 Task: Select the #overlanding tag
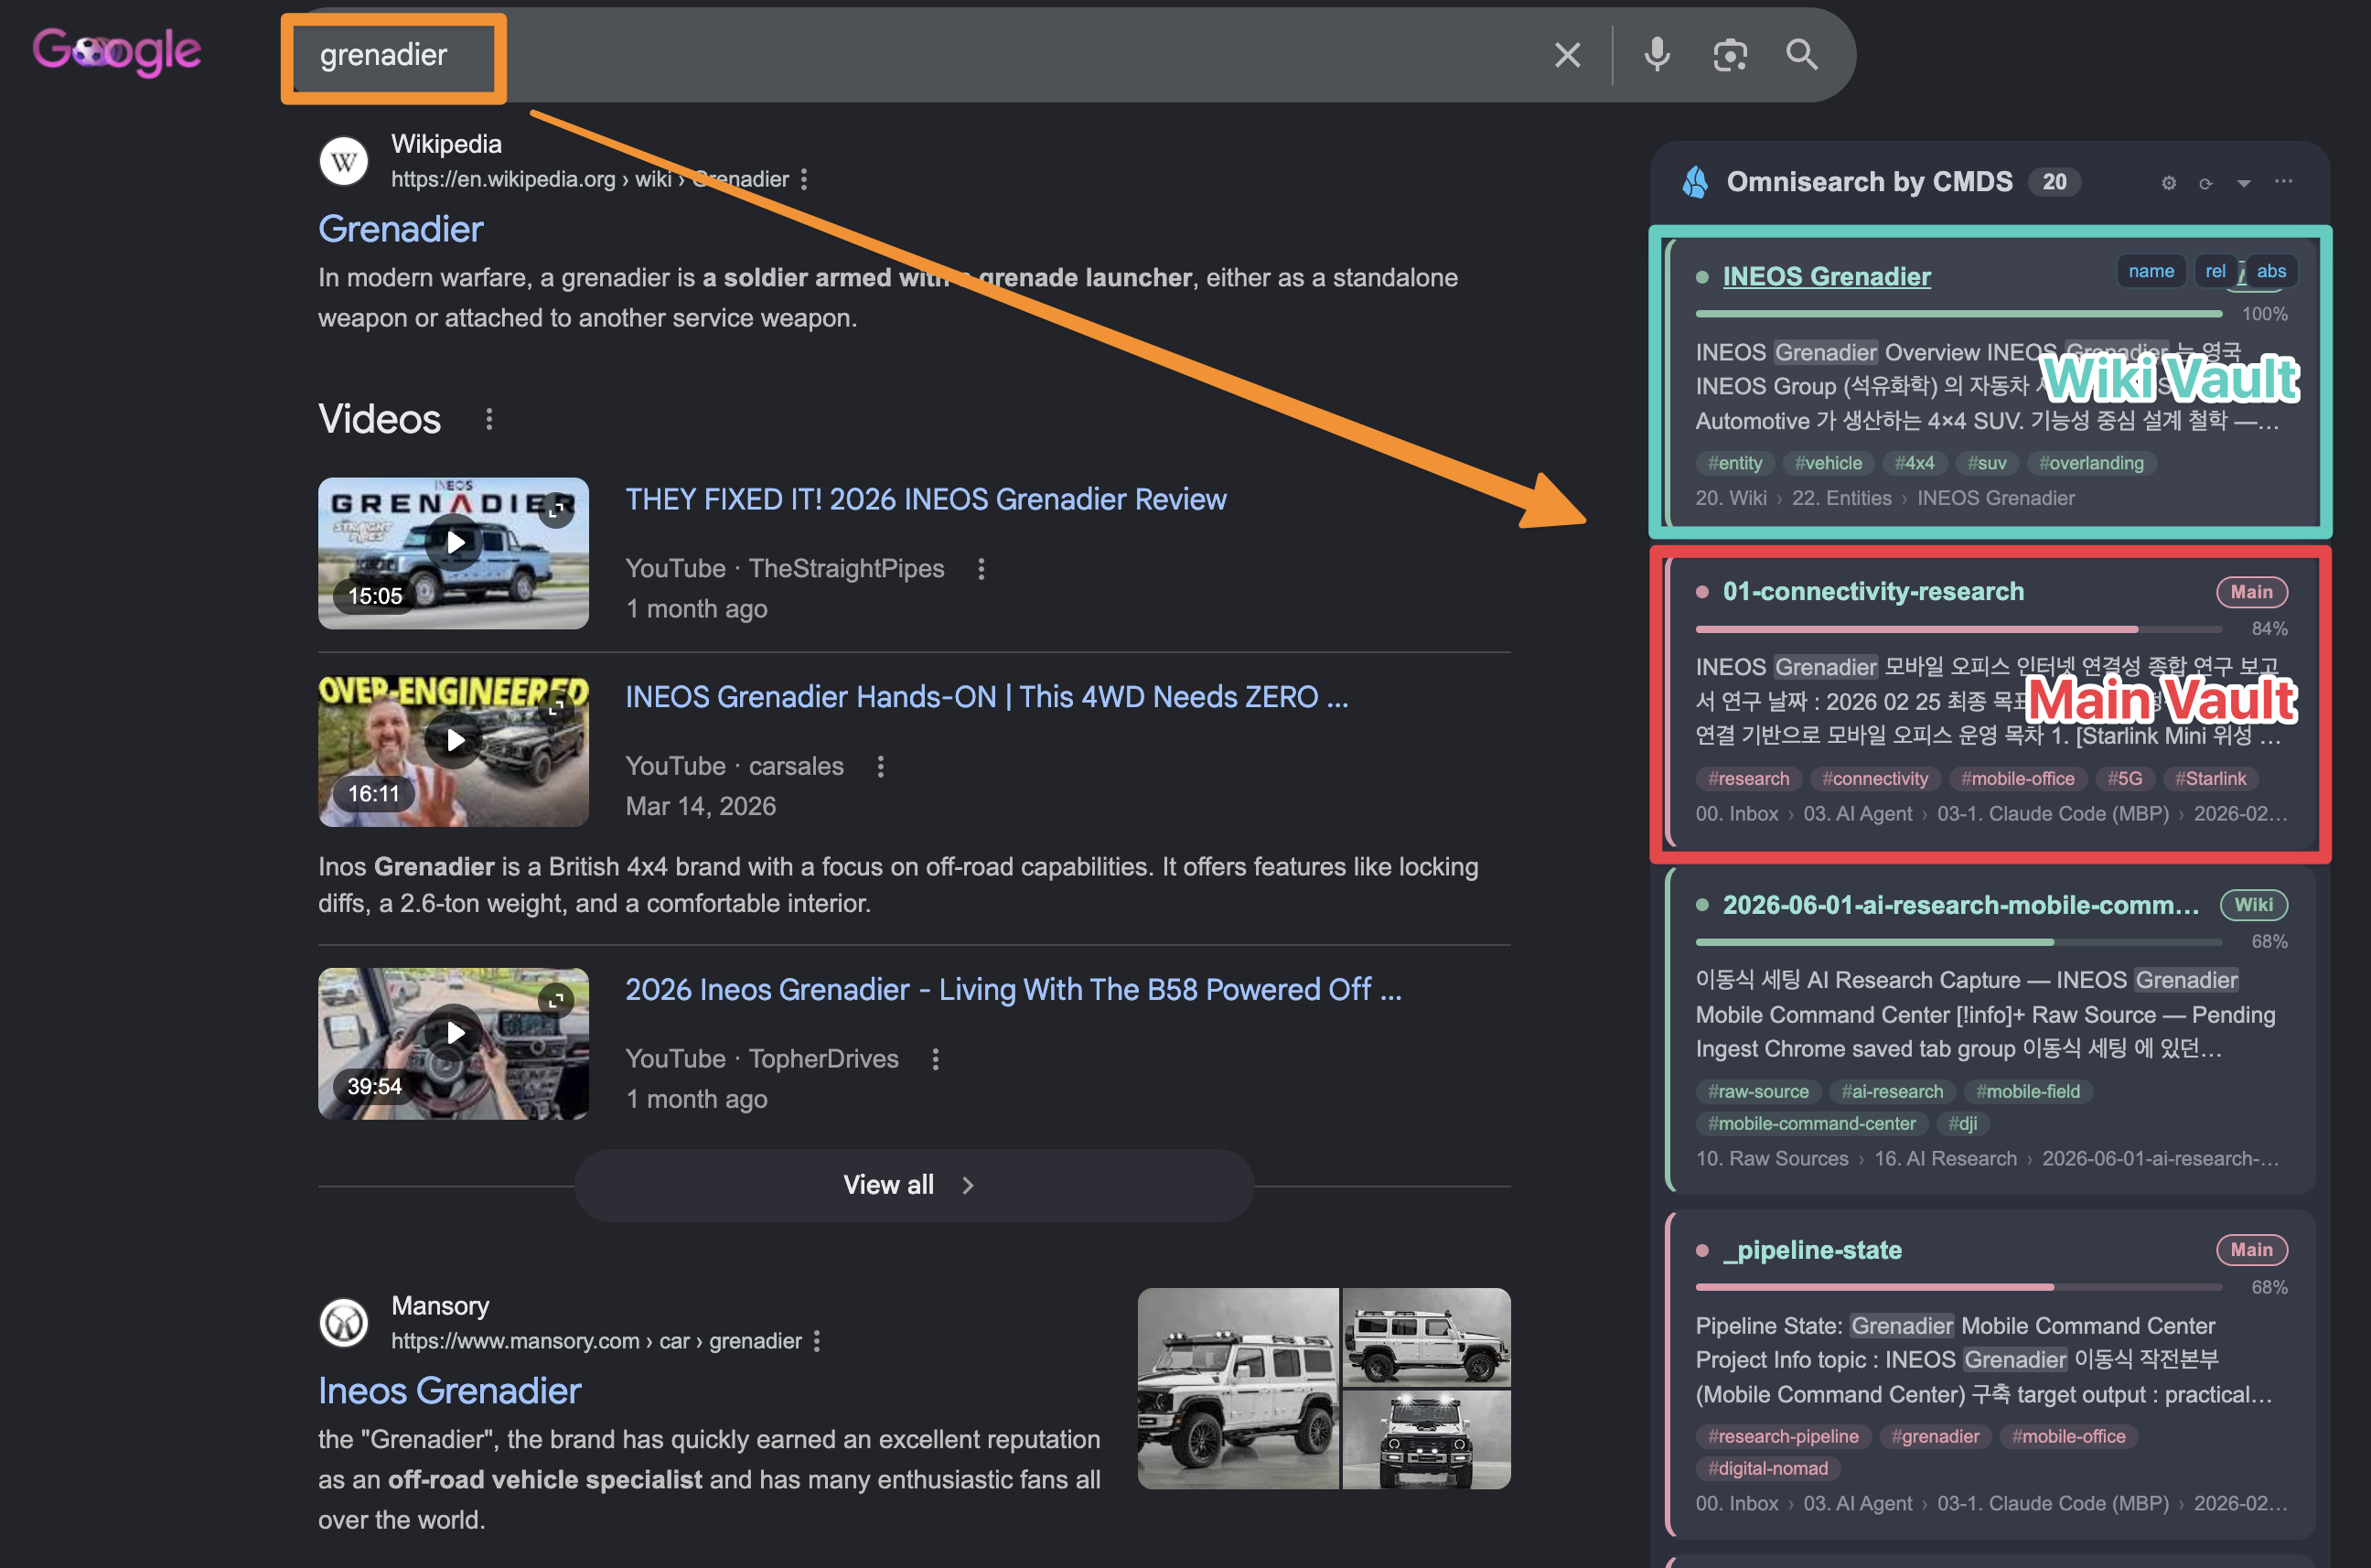2091,463
